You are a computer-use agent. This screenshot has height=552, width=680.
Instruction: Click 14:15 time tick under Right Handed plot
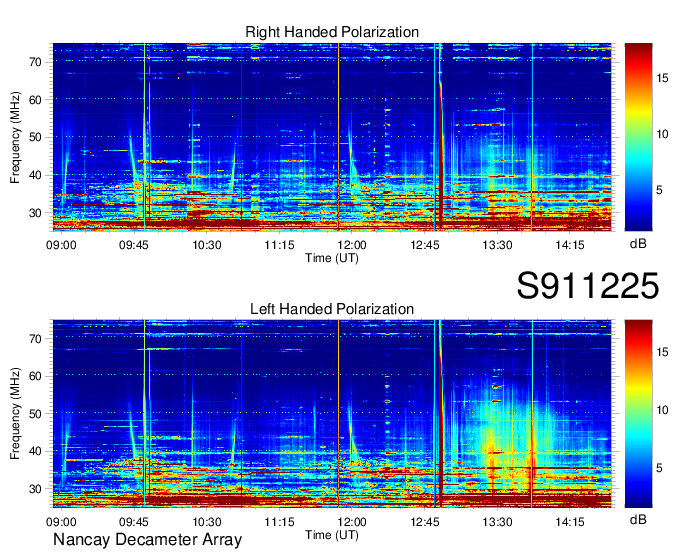tap(570, 245)
